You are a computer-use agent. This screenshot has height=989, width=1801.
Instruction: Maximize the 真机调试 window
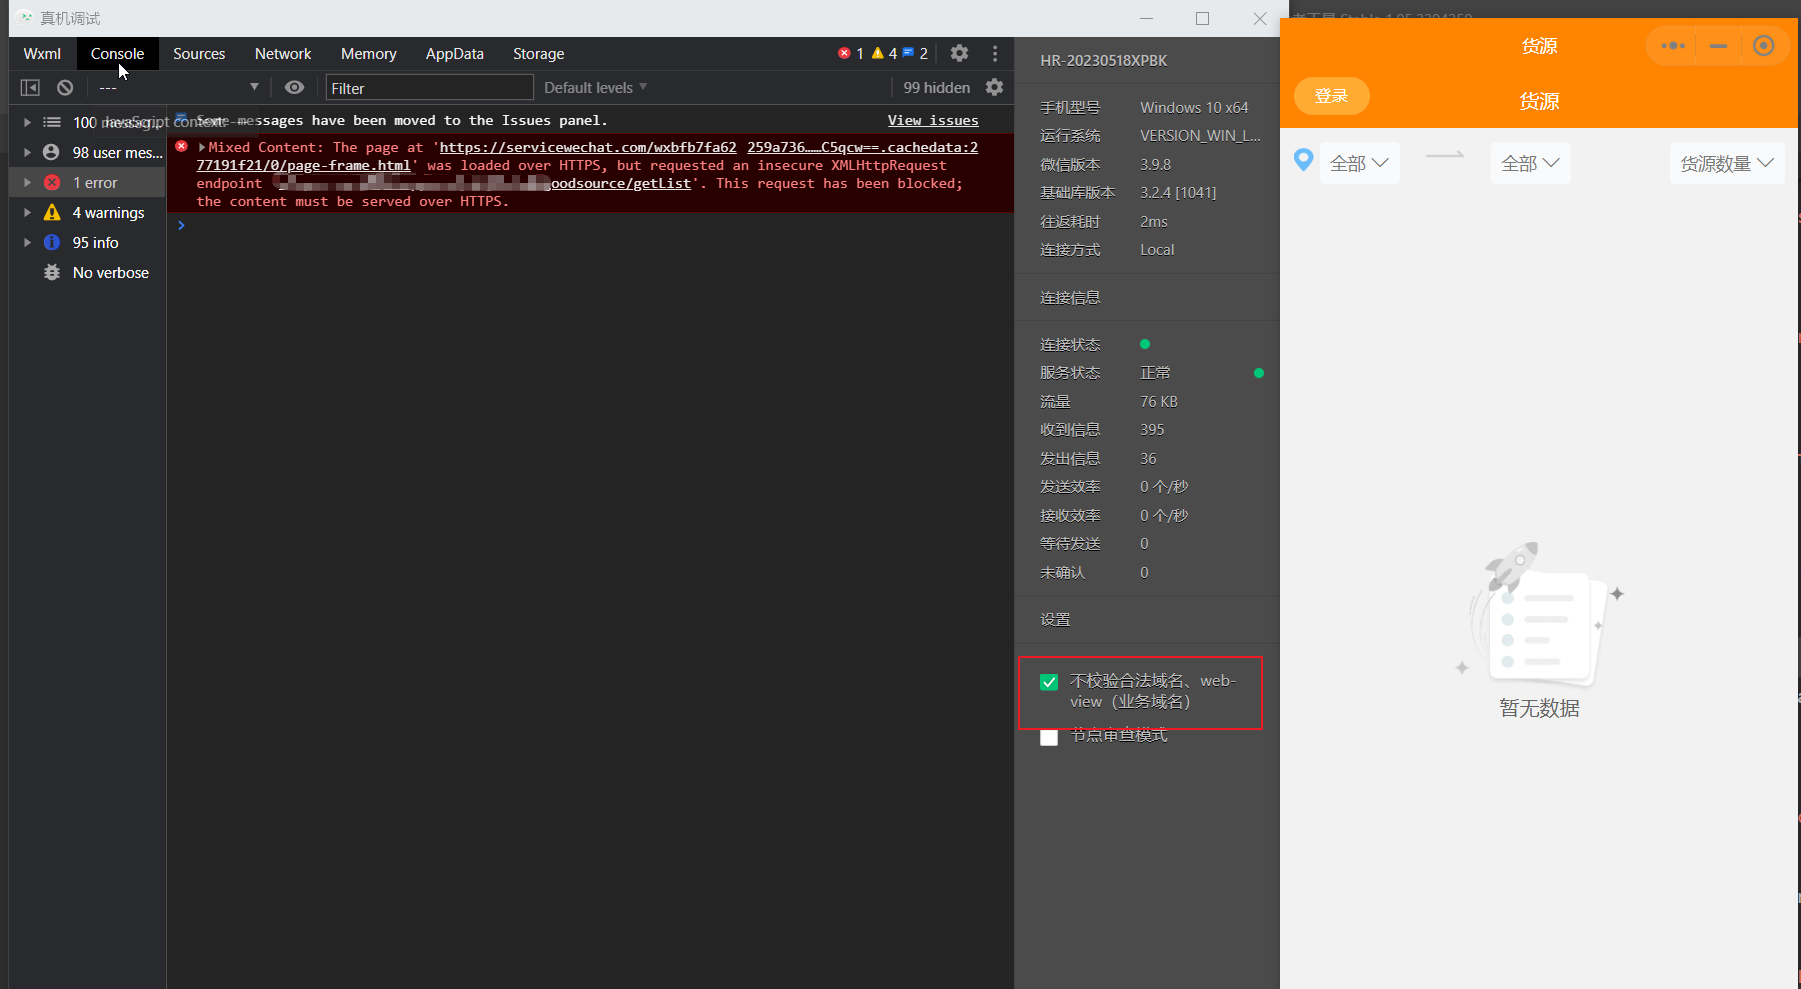coord(1202,18)
